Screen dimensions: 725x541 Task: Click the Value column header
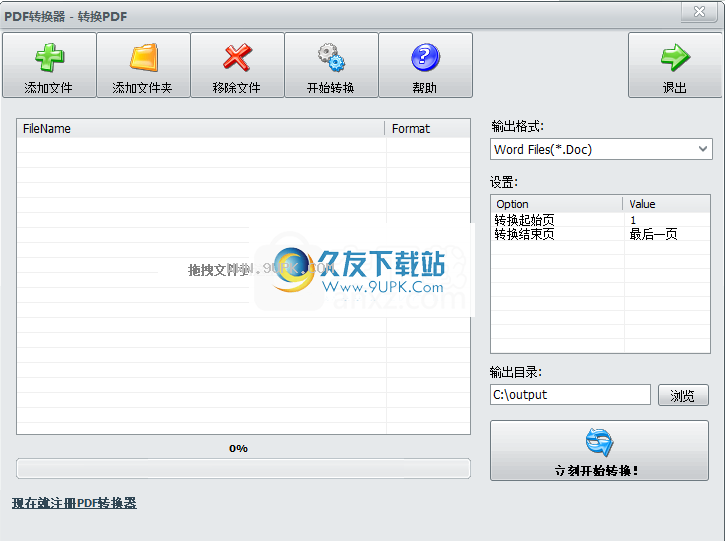click(x=666, y=204)
